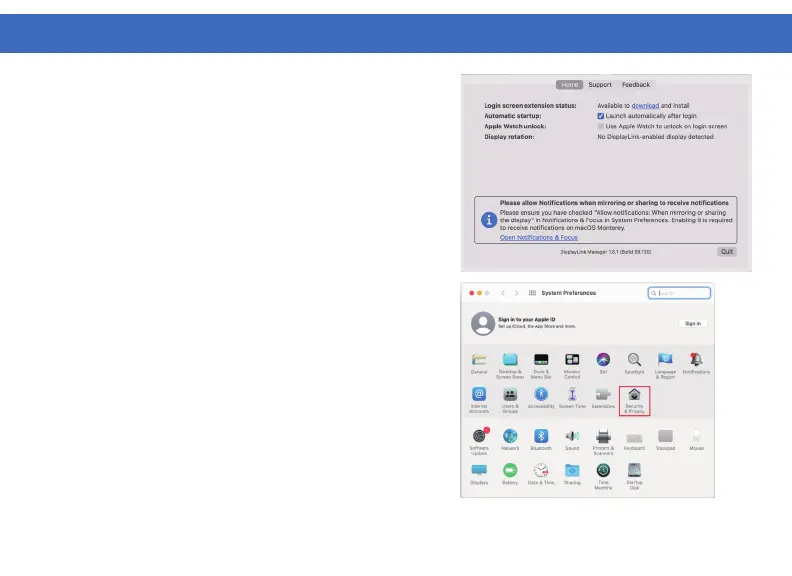Open Mission Control preferences
Viewport: 792px width, 576px height.
click(572, 360)
